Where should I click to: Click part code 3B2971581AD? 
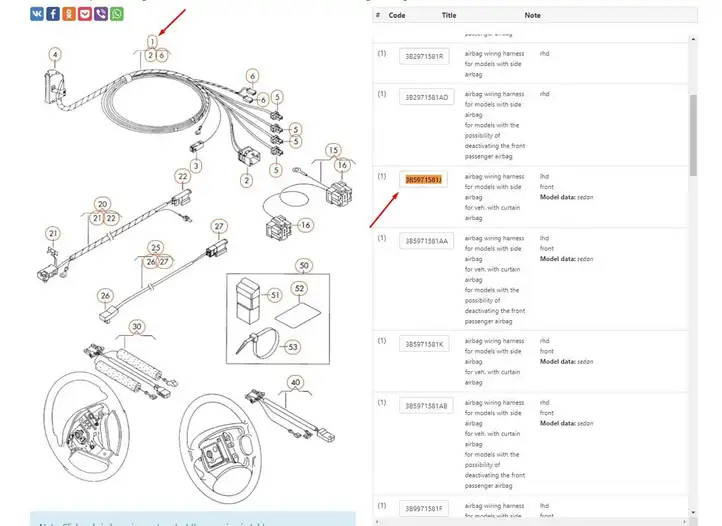(x=427, y=97)
